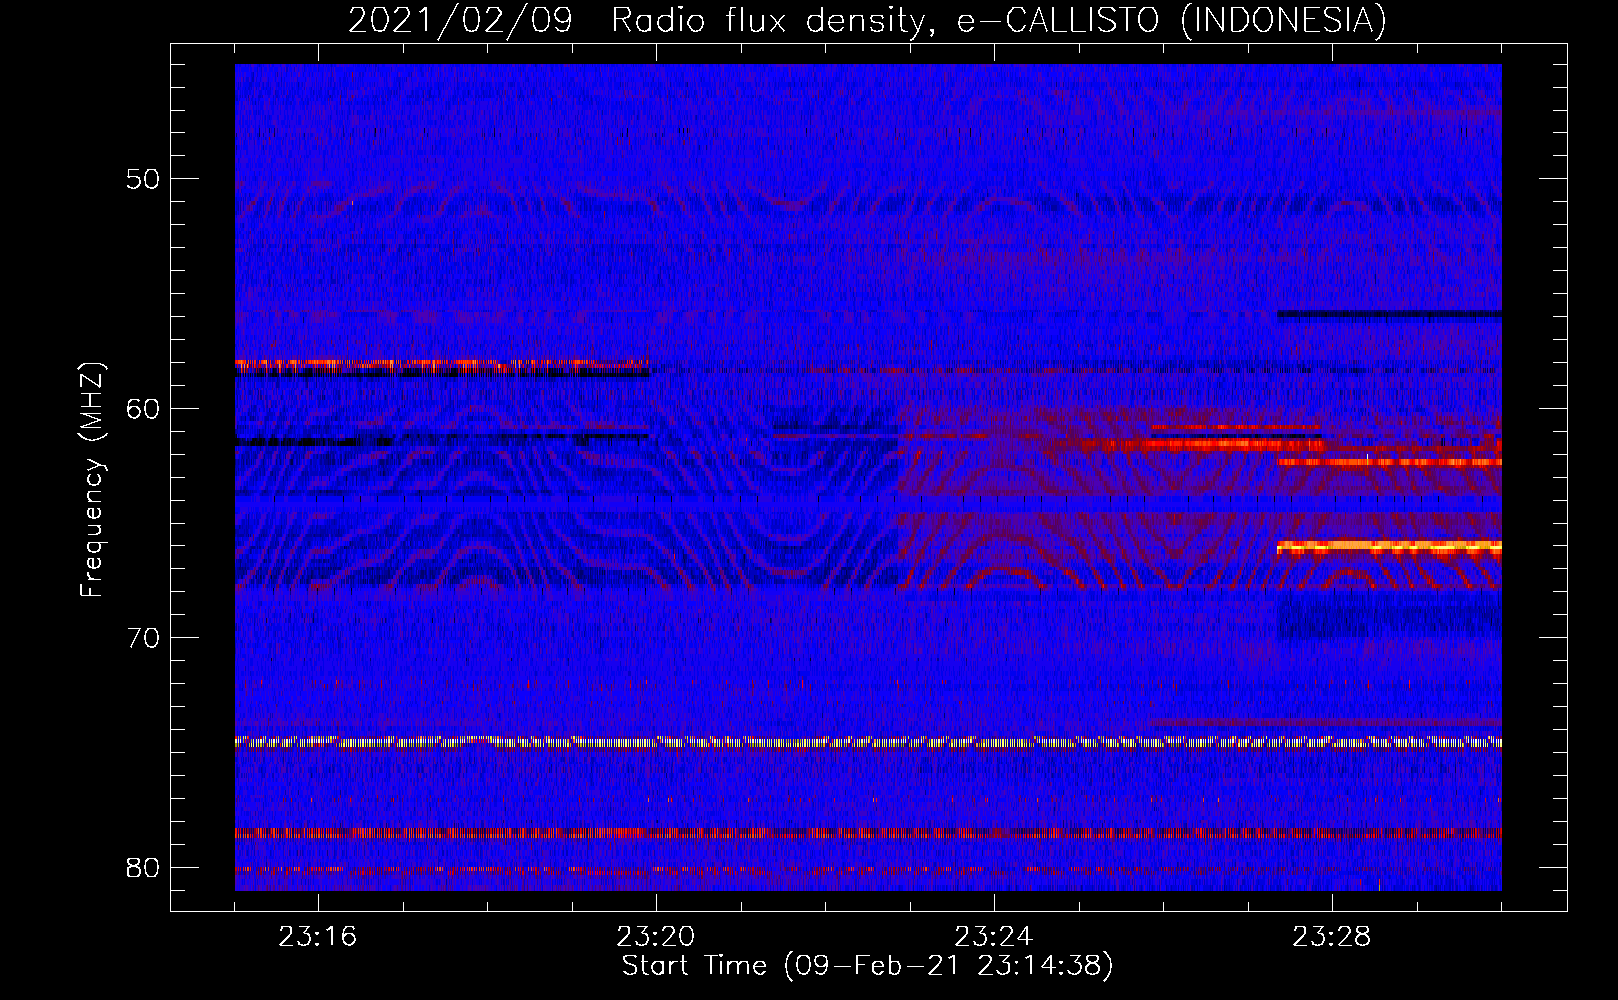Click the 23:24 time tick label

[994, 937]
